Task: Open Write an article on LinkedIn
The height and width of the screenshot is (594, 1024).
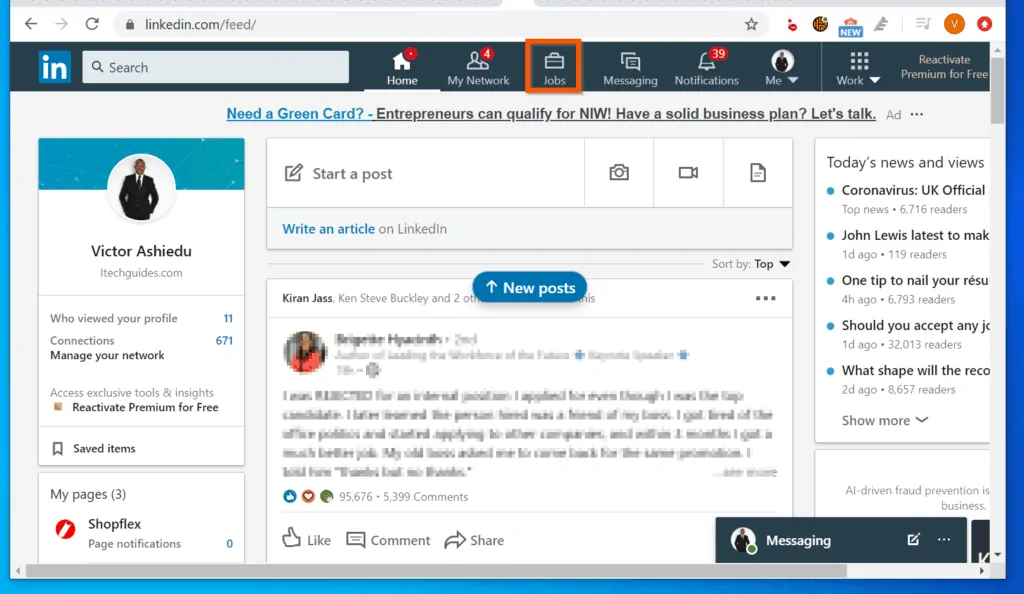Action: (x=330, y=229)
